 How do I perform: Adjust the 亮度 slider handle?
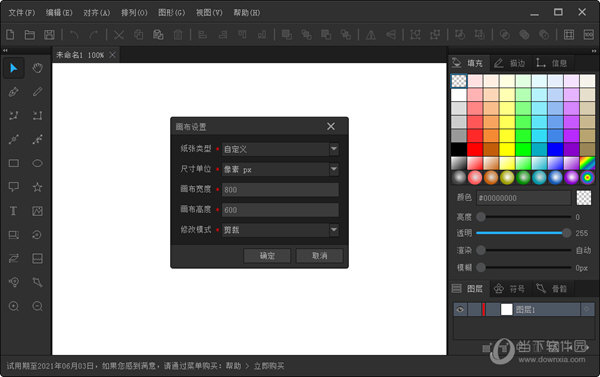click(x=481, y=217)
